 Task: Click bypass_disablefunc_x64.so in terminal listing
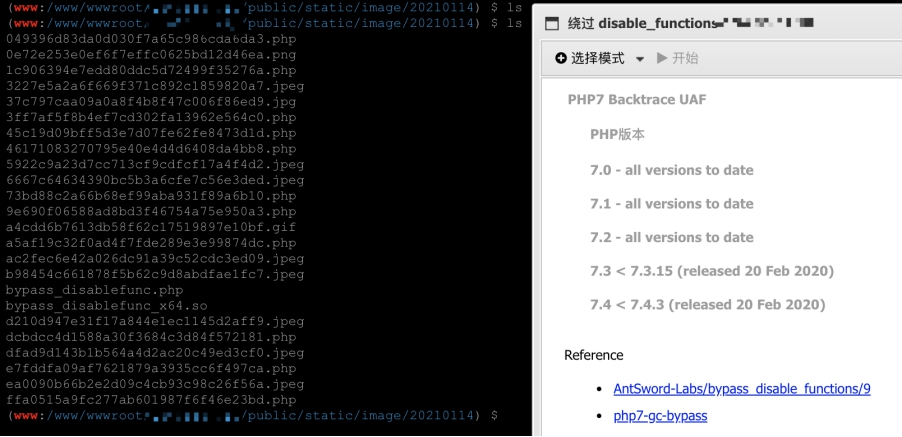106,305
